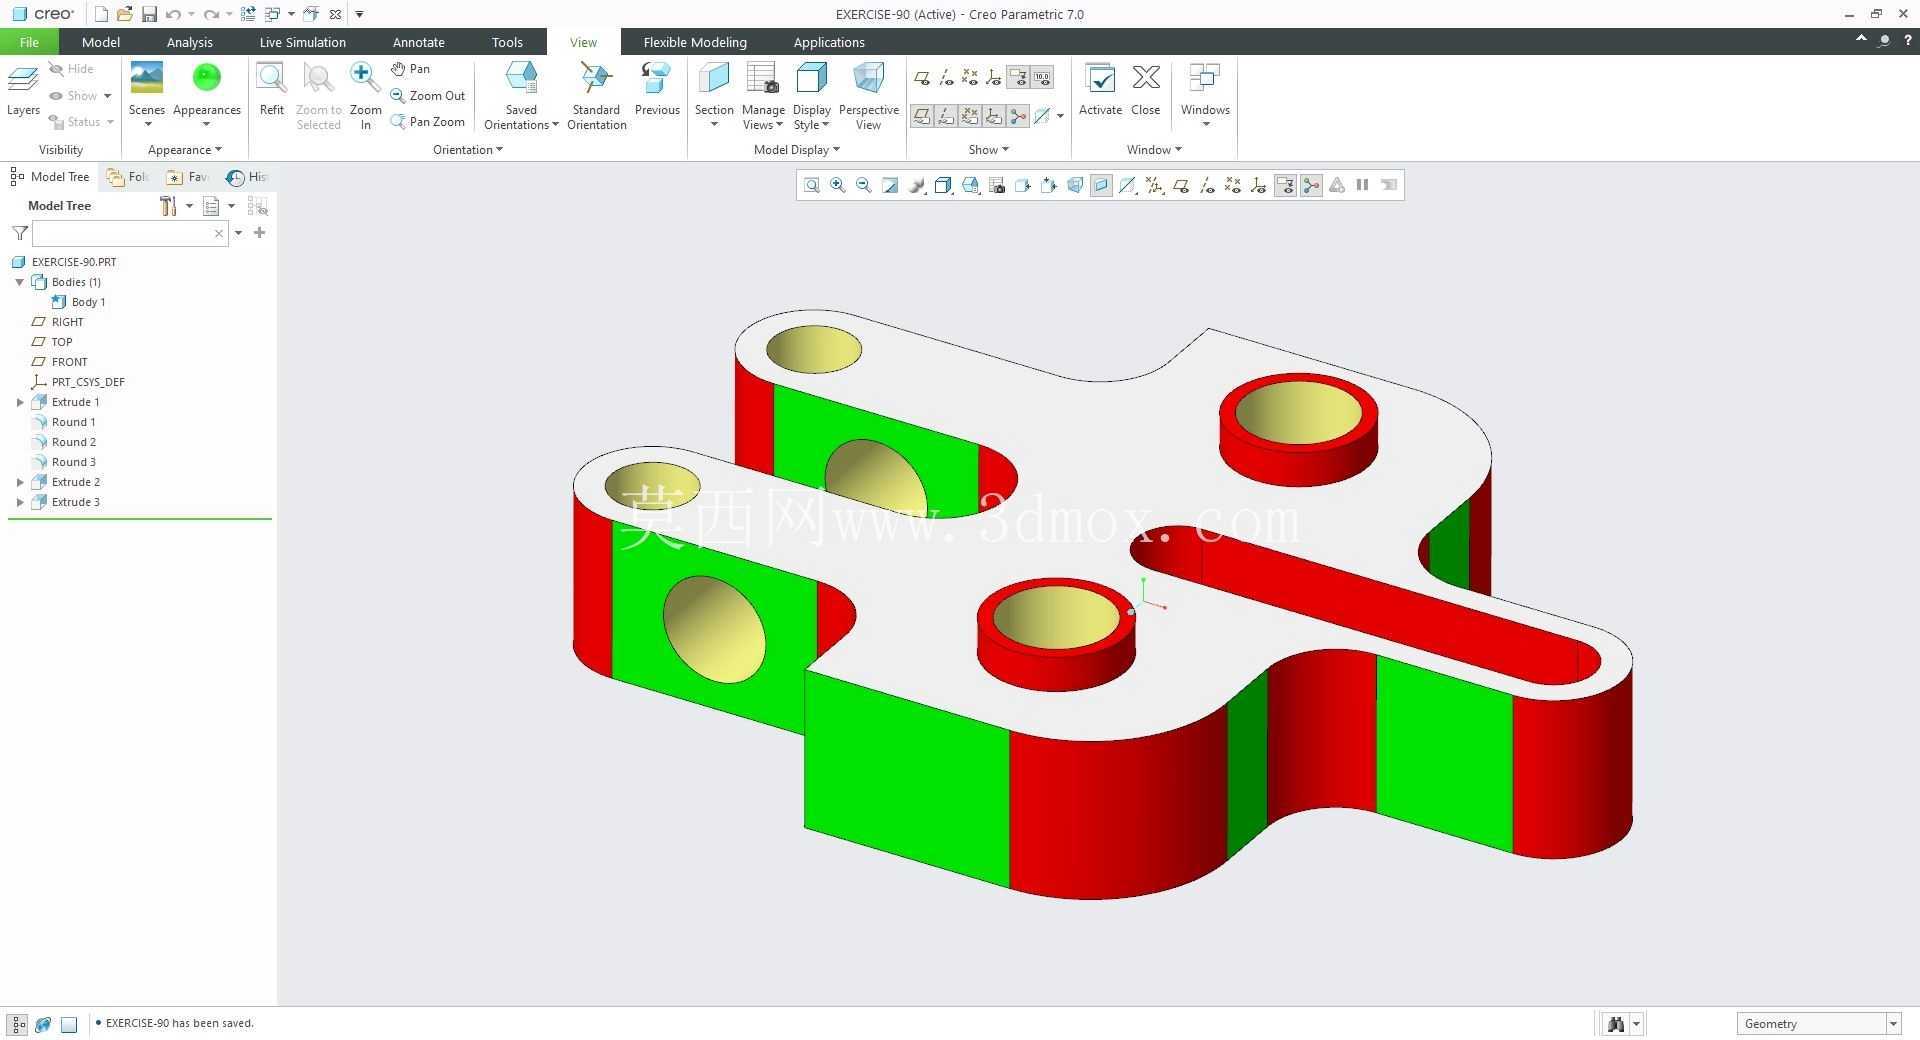Click the New file icon in quick access toolbar
The width and height of the screenshot is (1920, 1040).
click(x=101, y=14)
